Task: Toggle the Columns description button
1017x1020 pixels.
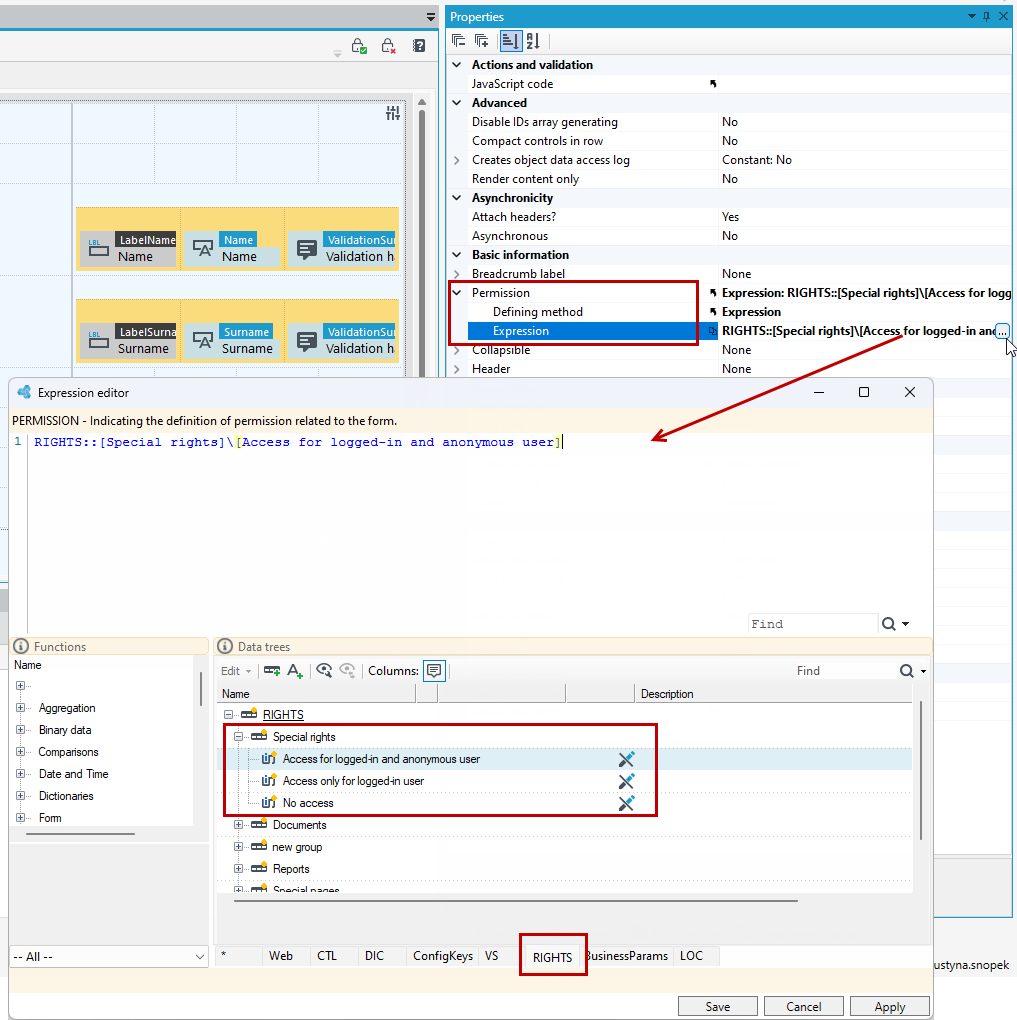Action: pos(434,671)
